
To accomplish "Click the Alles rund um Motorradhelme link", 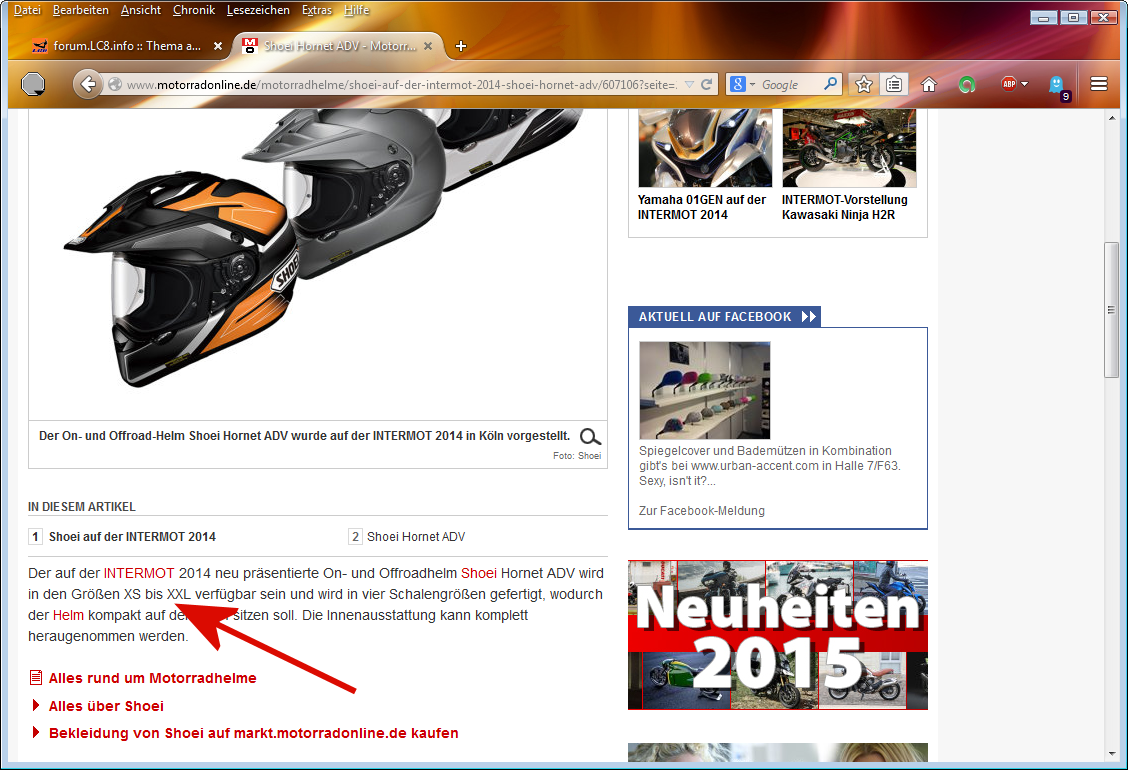I will (x=152, y=678).
